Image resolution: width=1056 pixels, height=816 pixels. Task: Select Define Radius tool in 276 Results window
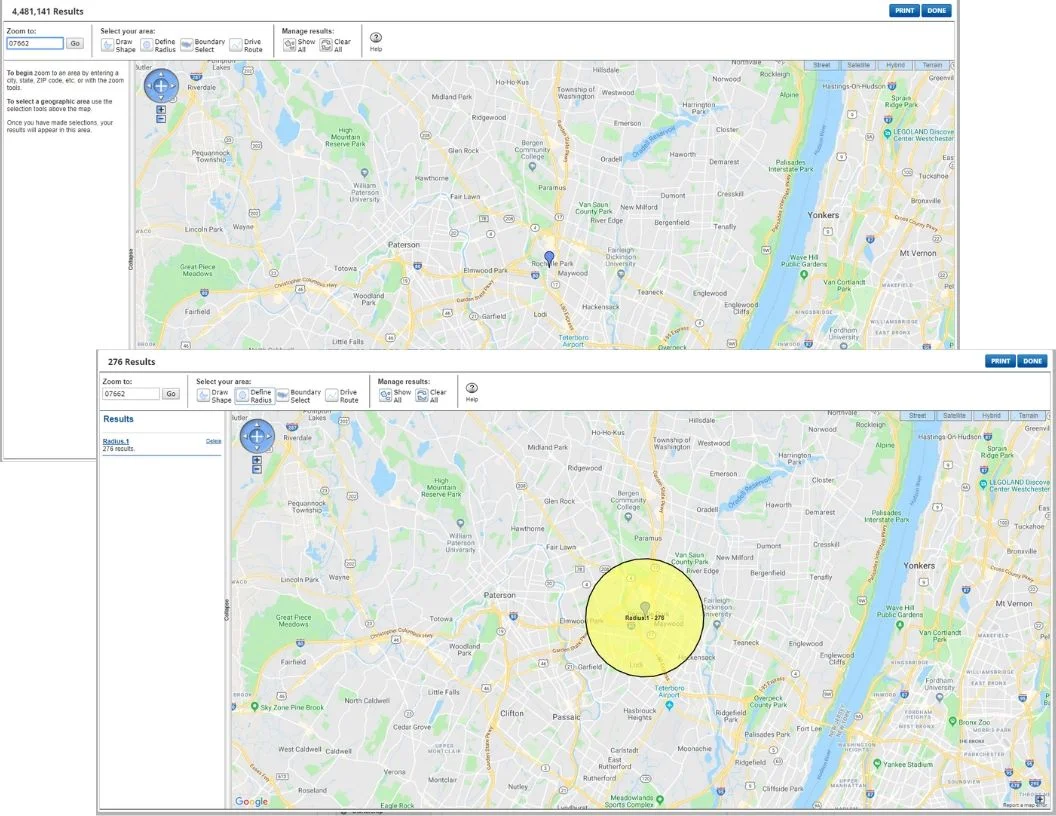pos(255,396)
